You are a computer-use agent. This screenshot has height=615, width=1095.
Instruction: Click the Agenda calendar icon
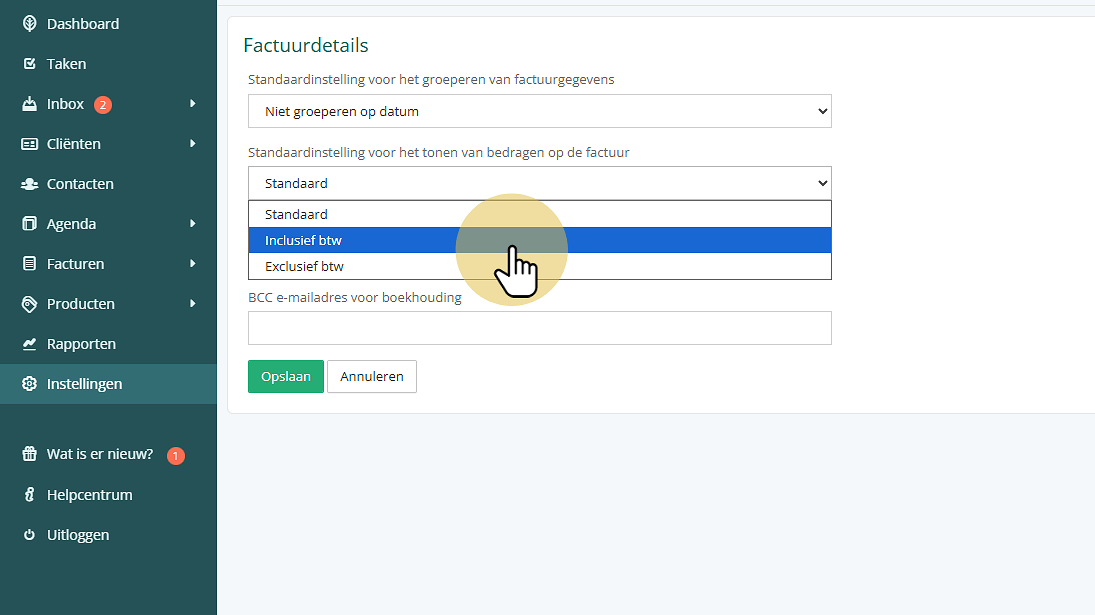point(29,223)
